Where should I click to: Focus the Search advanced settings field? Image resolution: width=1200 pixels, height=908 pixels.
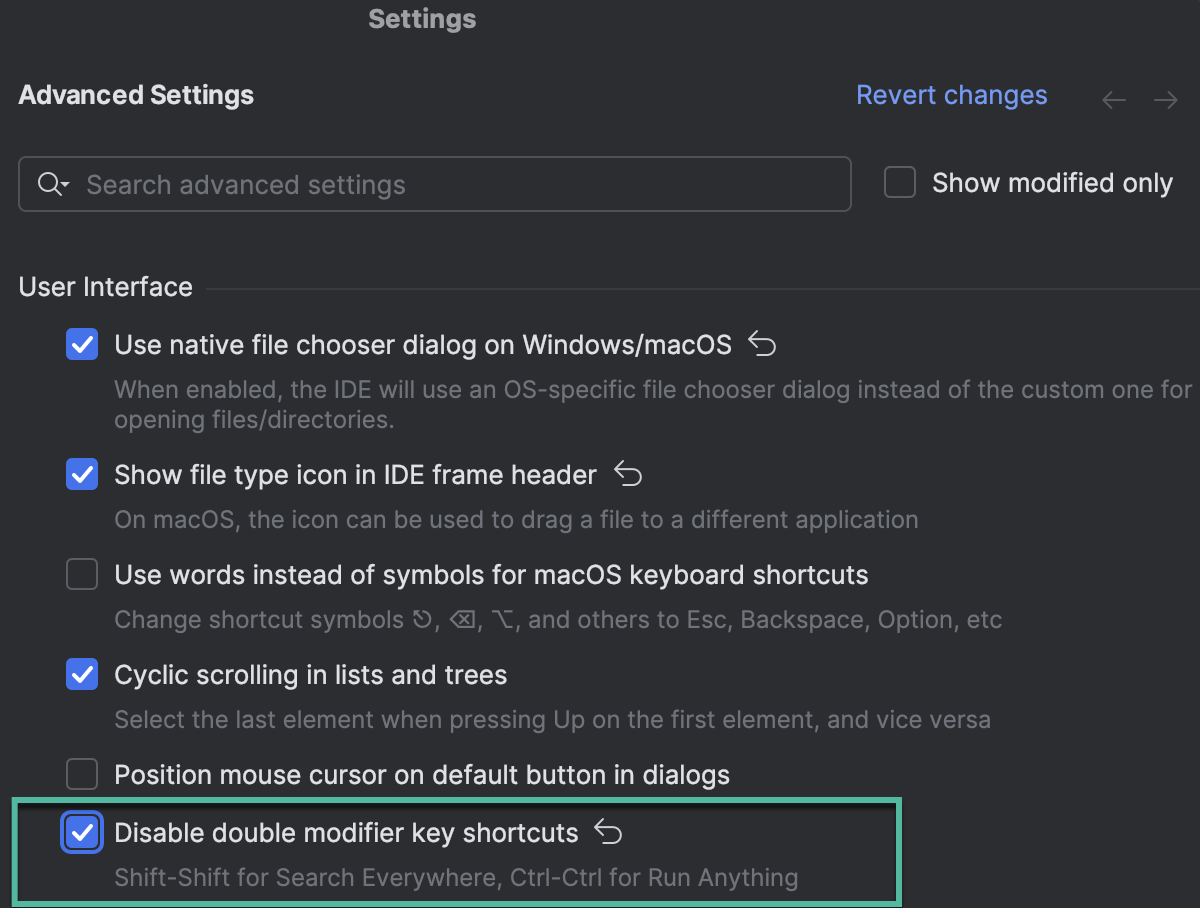click(435, 184)
